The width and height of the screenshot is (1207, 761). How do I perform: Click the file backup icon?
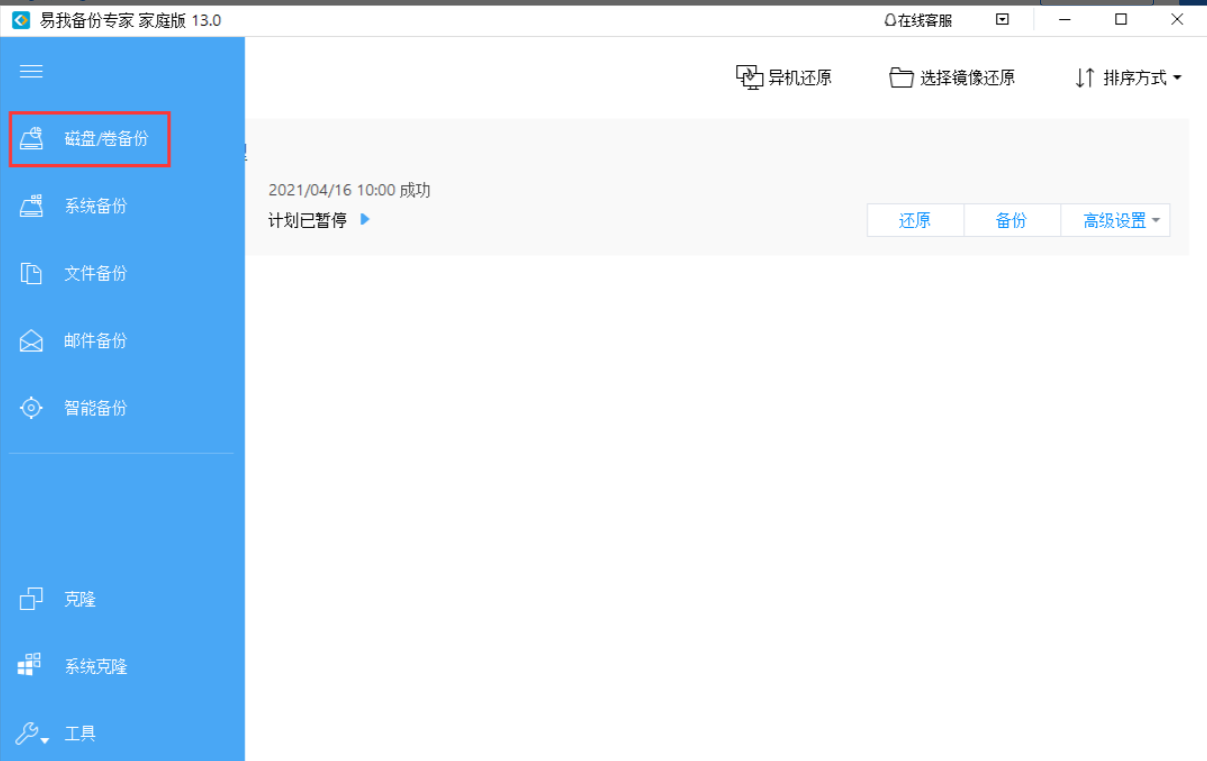(x=32, y=274)
